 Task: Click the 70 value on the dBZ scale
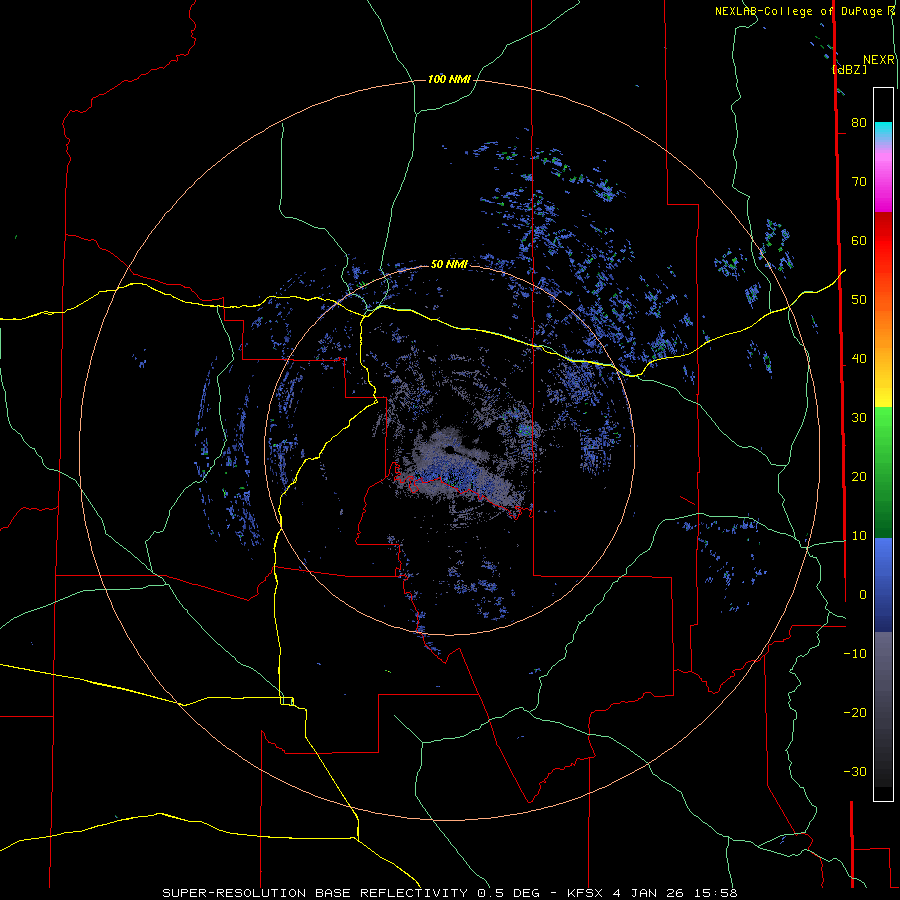click(859, 182)
